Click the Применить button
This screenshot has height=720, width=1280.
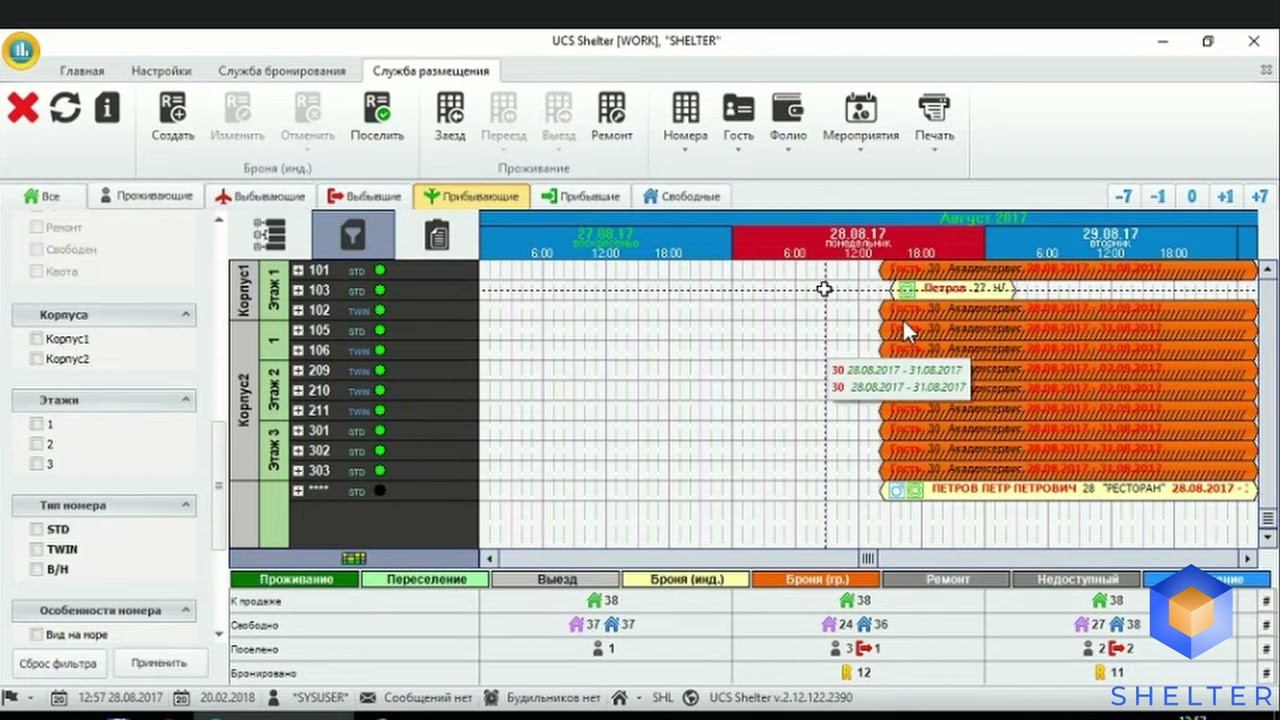point(158,663)
